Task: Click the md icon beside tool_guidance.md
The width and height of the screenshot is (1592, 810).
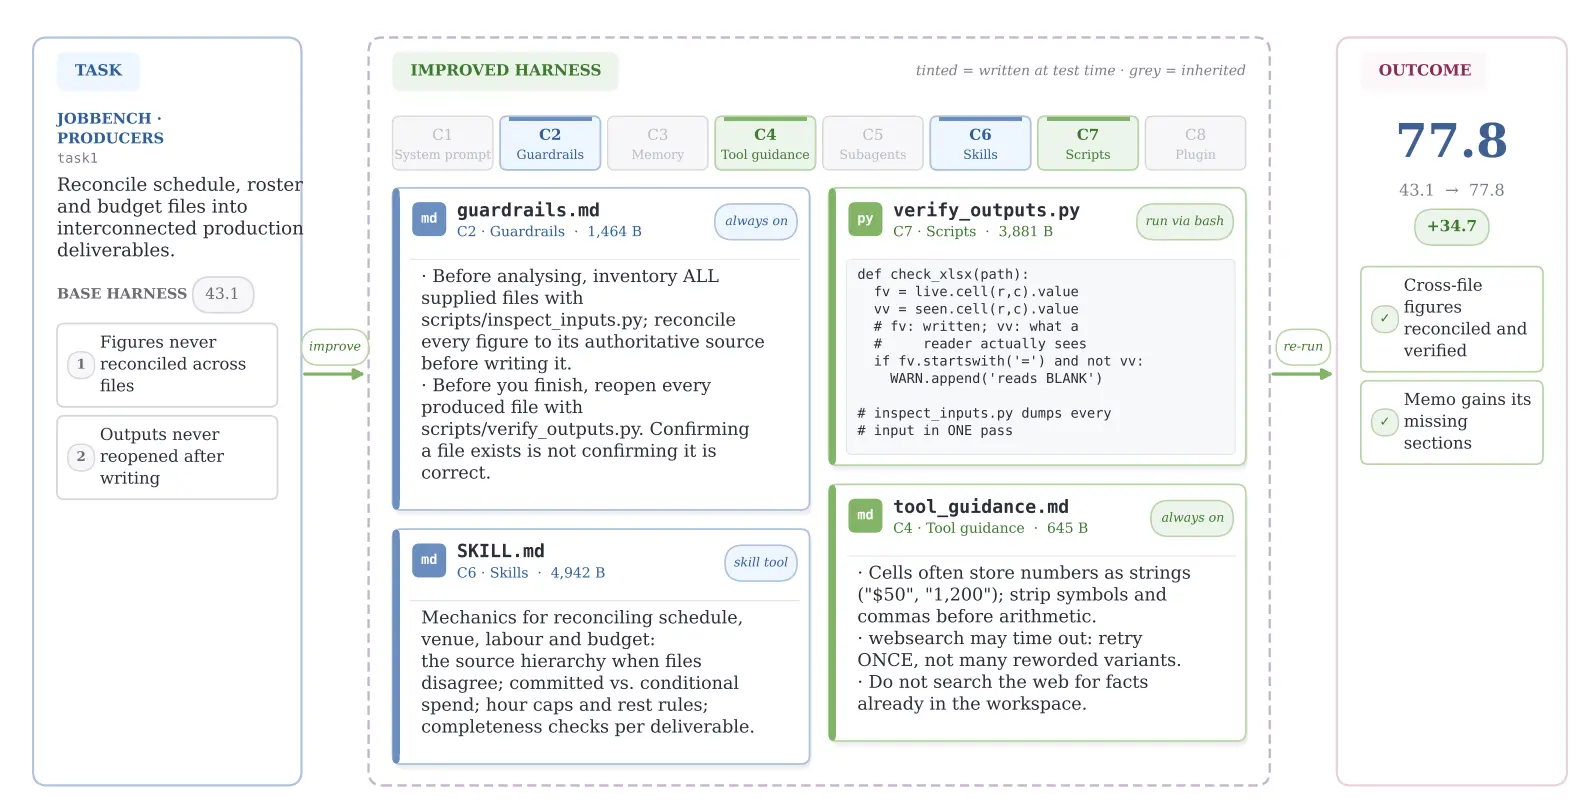Action: point(865,515)
